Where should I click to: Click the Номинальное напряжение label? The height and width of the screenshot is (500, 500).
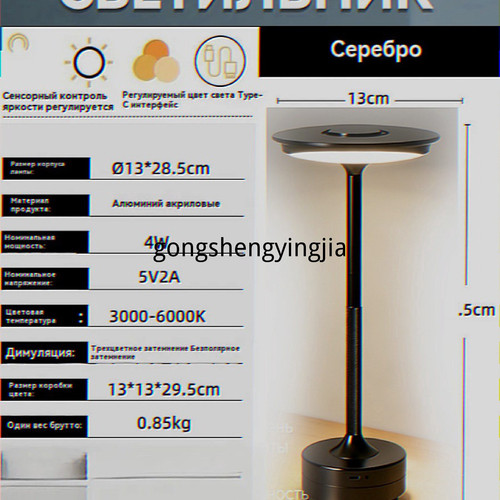tap(45, 279)
